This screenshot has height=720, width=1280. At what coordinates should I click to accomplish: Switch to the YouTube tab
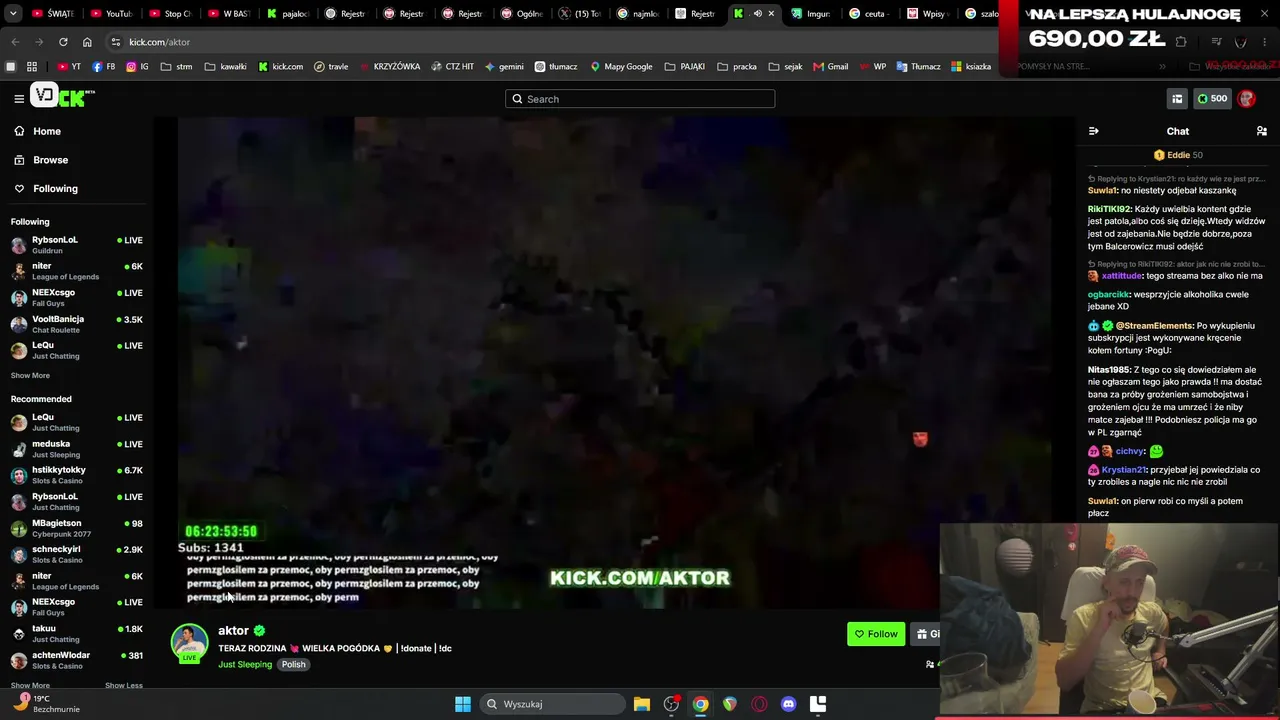110,14
